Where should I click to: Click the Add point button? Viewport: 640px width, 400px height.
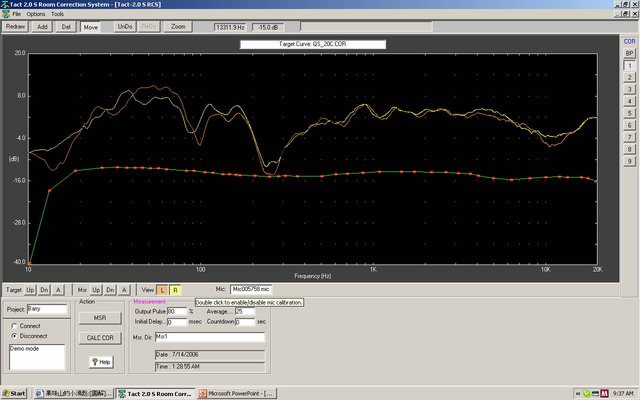point(42,27)
